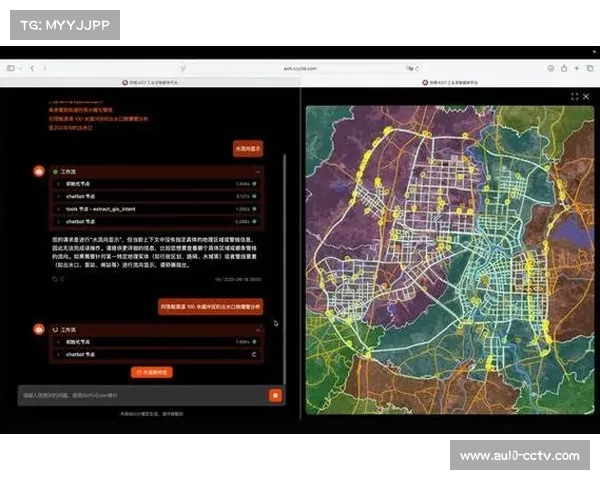Collapse the second 工作流 panel chevron
Screen dimensions: 600x480
[x=258, y=330]
